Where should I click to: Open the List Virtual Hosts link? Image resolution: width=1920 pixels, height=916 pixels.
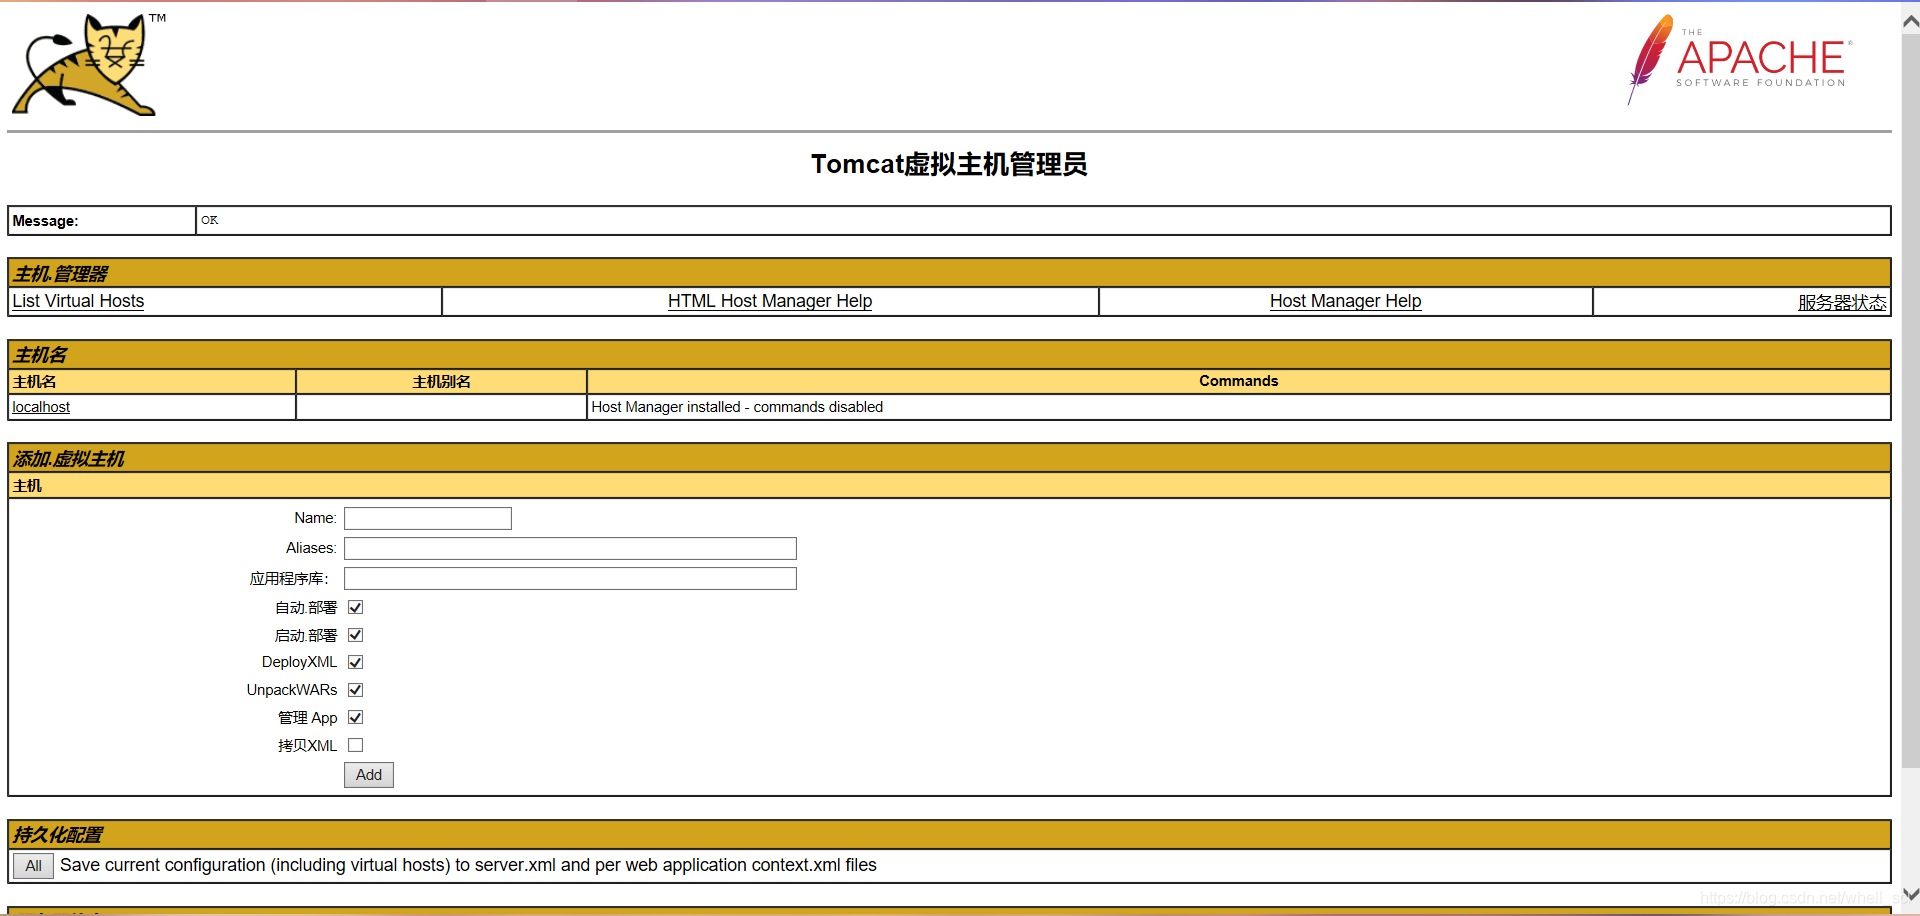pyautogui.click(x=78, y=301)
